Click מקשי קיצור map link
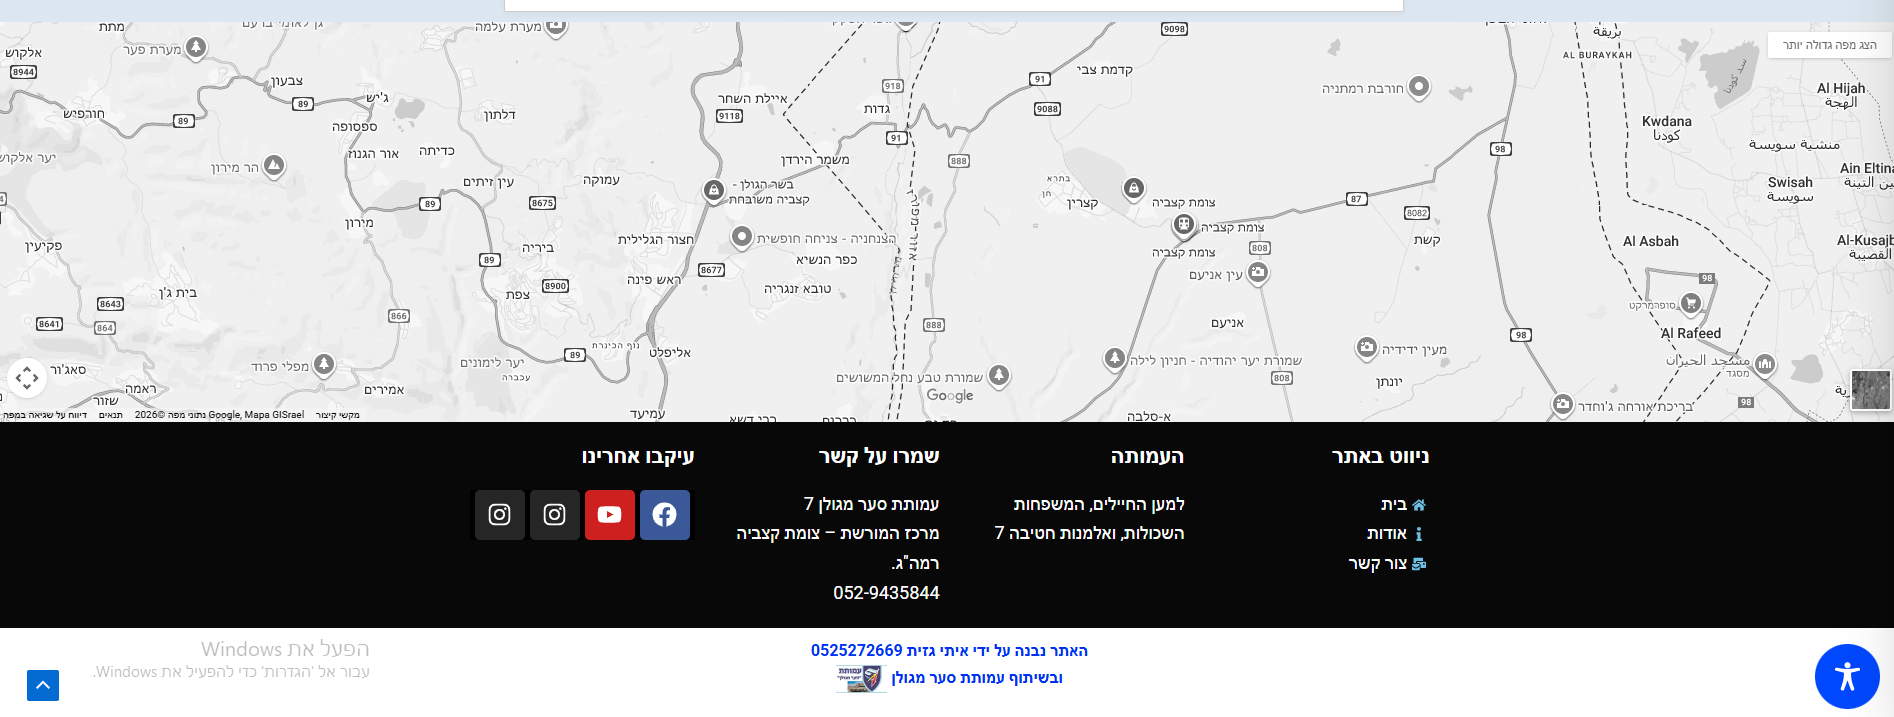The image size is (1894, 717). [337, 415]
